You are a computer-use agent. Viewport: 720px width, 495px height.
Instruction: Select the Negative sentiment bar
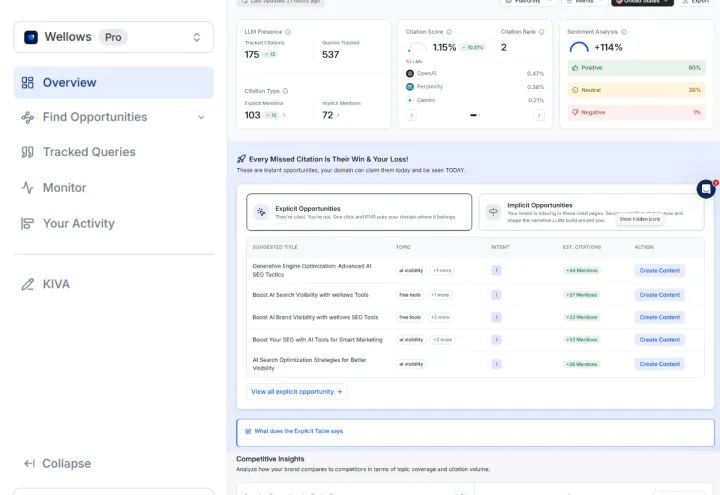(x=636, y=112)
